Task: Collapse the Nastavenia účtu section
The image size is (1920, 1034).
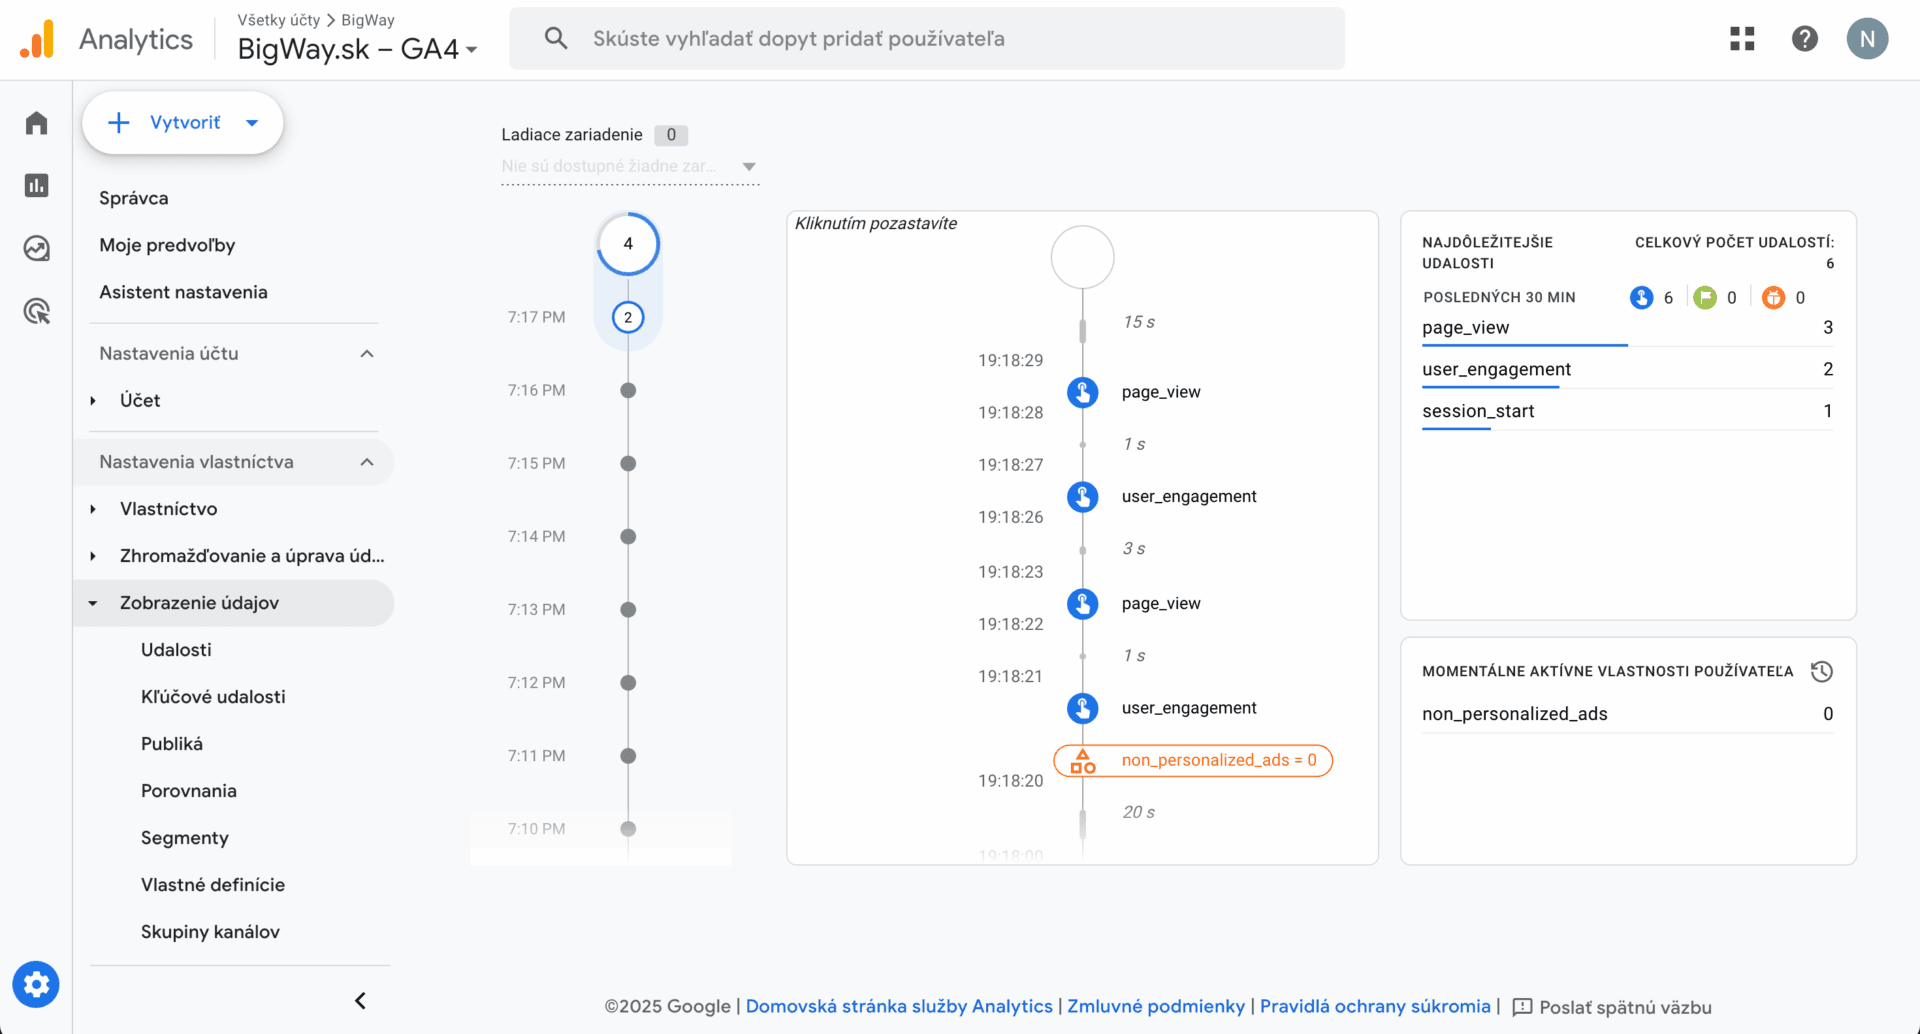Action: click(x=367, y=354)
